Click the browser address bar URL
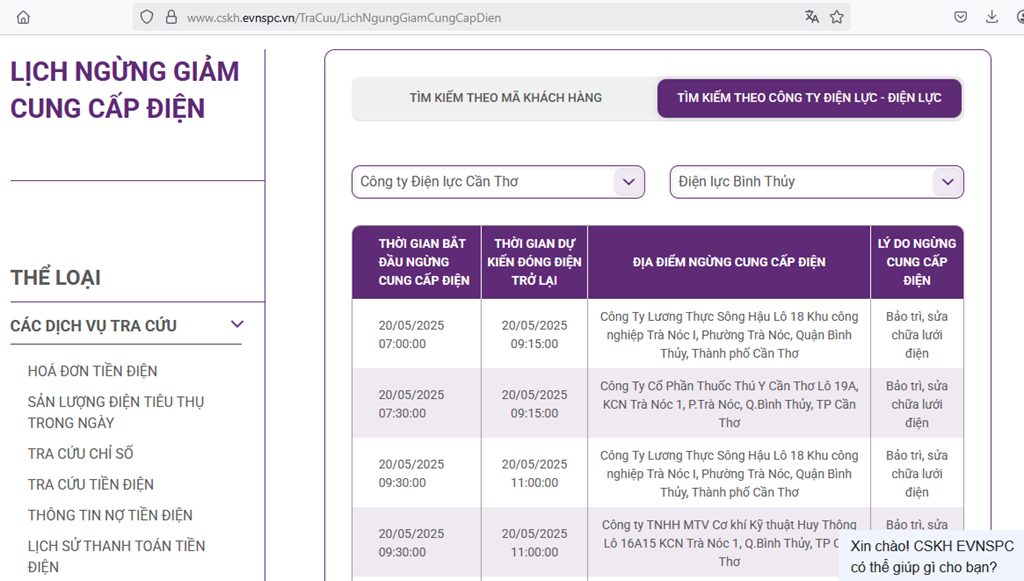The height and width of the screenshot is (581, 1024). pyautogui.click(x=344, y=18)
